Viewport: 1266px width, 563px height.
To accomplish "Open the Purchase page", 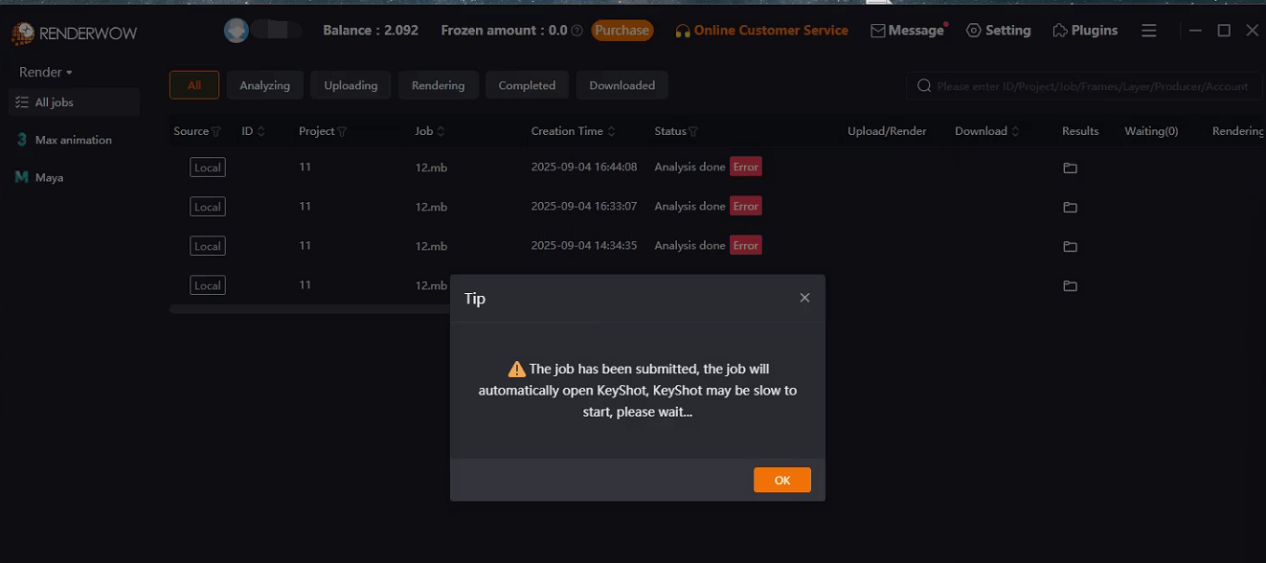I will click(x=622, y=31).
